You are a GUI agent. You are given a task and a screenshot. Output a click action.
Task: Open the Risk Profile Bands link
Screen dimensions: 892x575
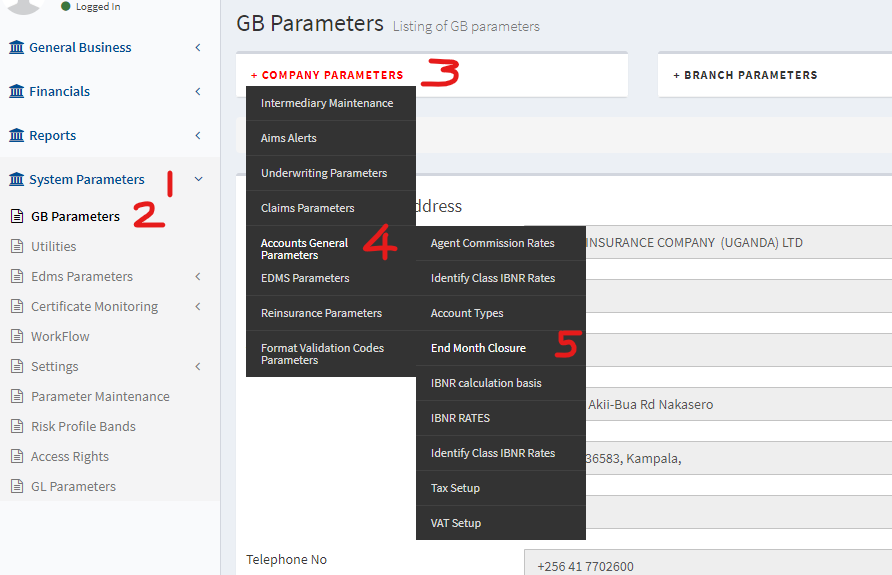83,426
